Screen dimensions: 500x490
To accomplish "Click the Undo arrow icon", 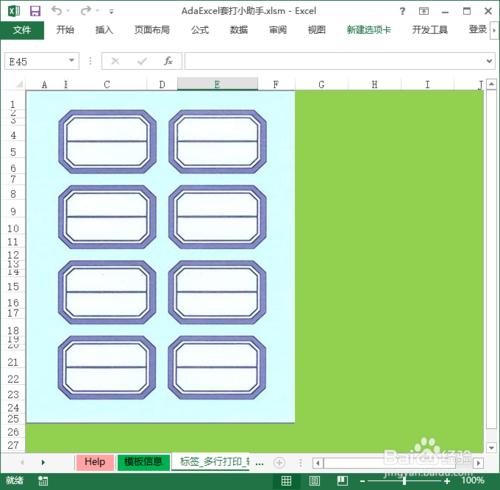I will pos(56,11).
